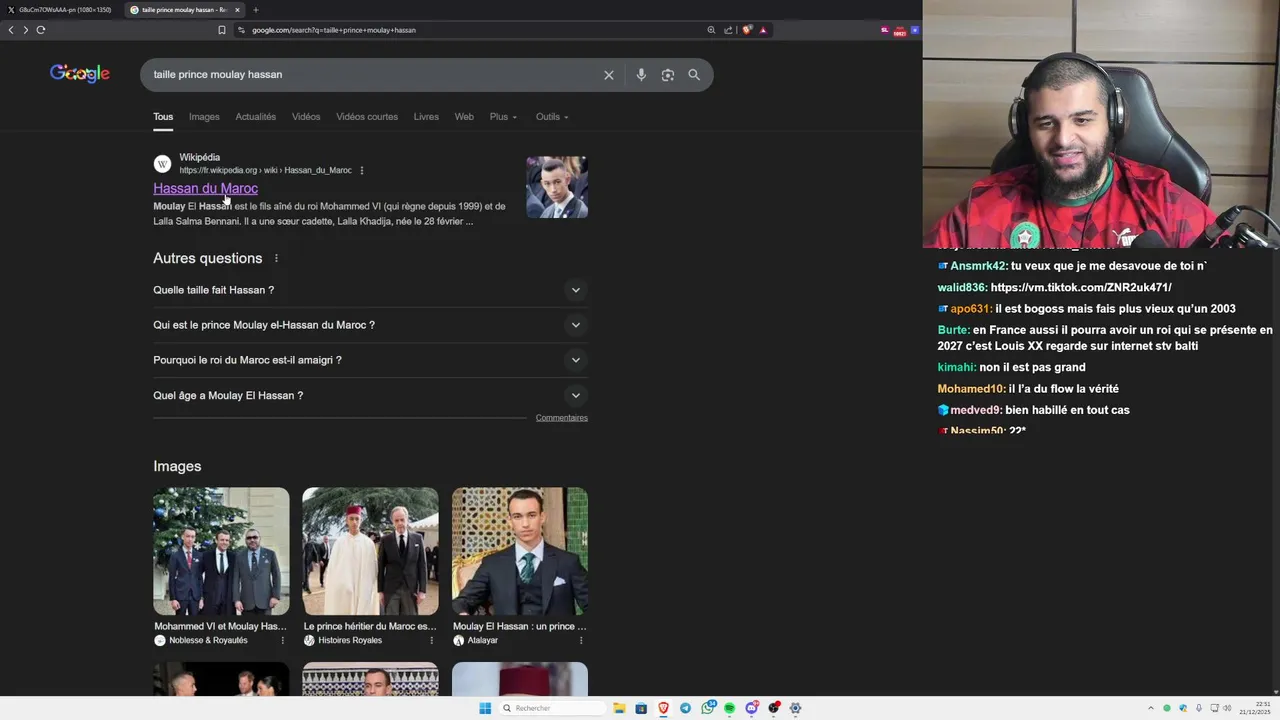Open WhatsApp from the taskbar

tap(708, 708)
